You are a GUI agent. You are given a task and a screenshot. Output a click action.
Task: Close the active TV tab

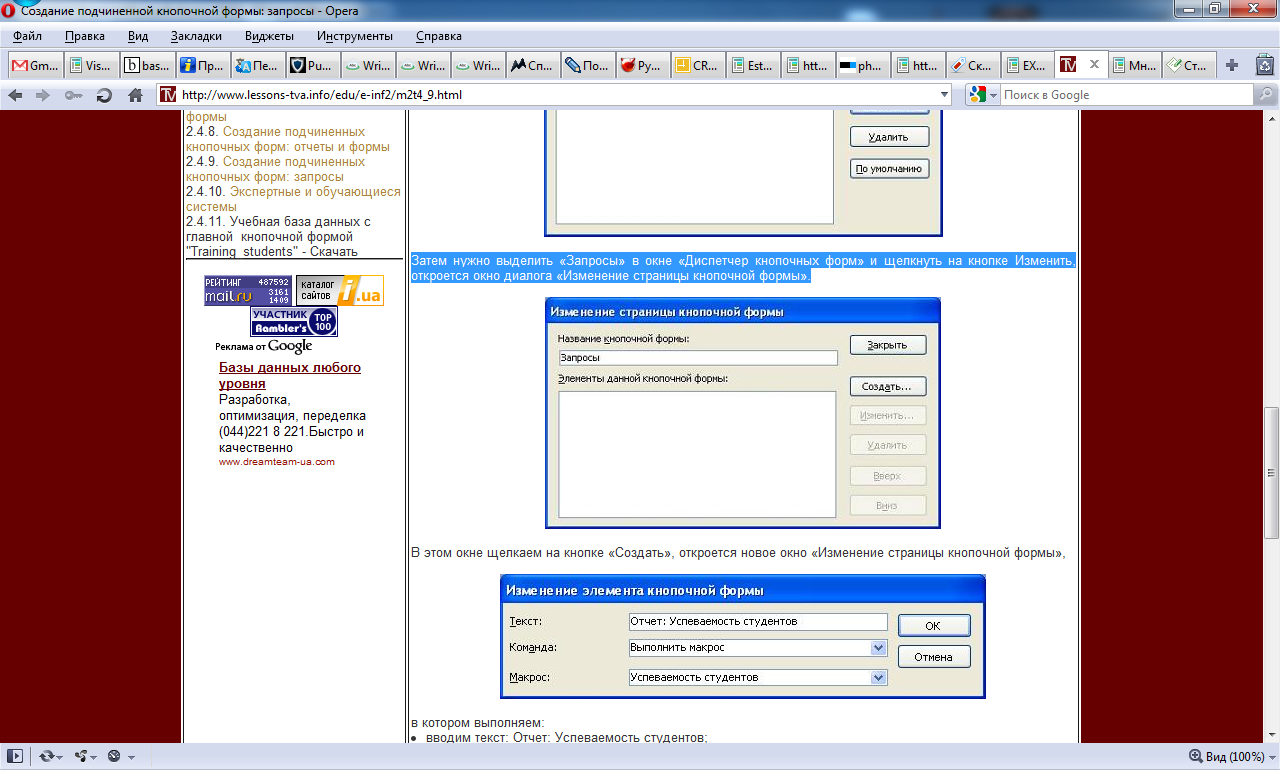(1094, 65)
